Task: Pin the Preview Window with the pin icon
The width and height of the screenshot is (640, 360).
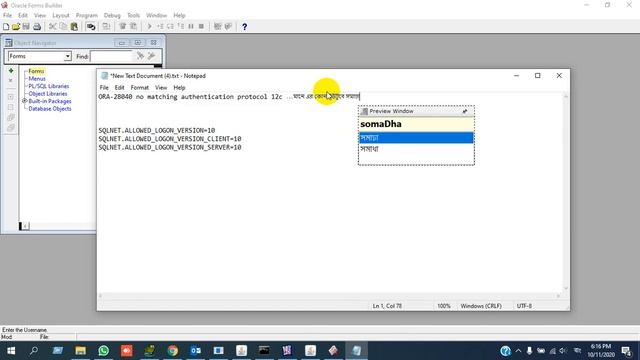Action: click(x=465, y=111)
